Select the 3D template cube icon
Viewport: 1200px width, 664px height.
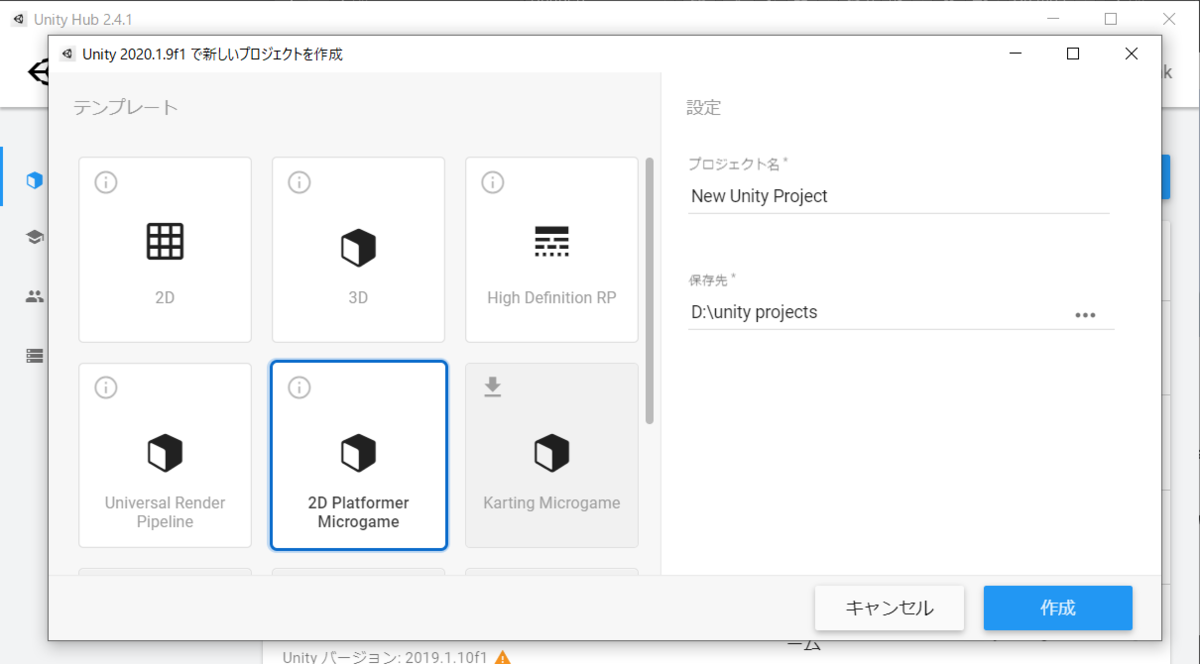click(x=358, y=248)
